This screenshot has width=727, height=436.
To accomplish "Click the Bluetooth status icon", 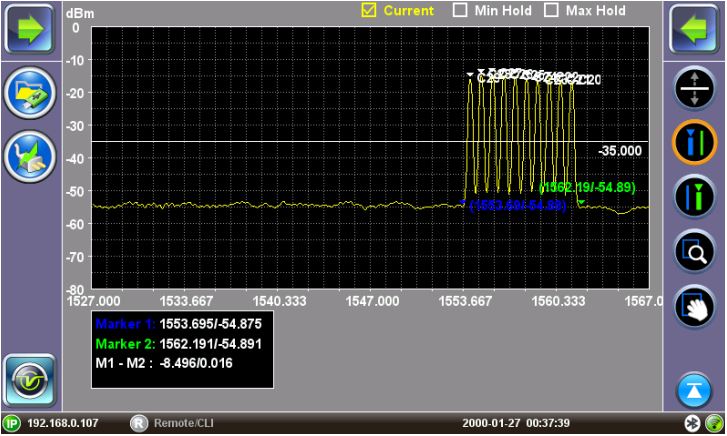I will (691, 424).
